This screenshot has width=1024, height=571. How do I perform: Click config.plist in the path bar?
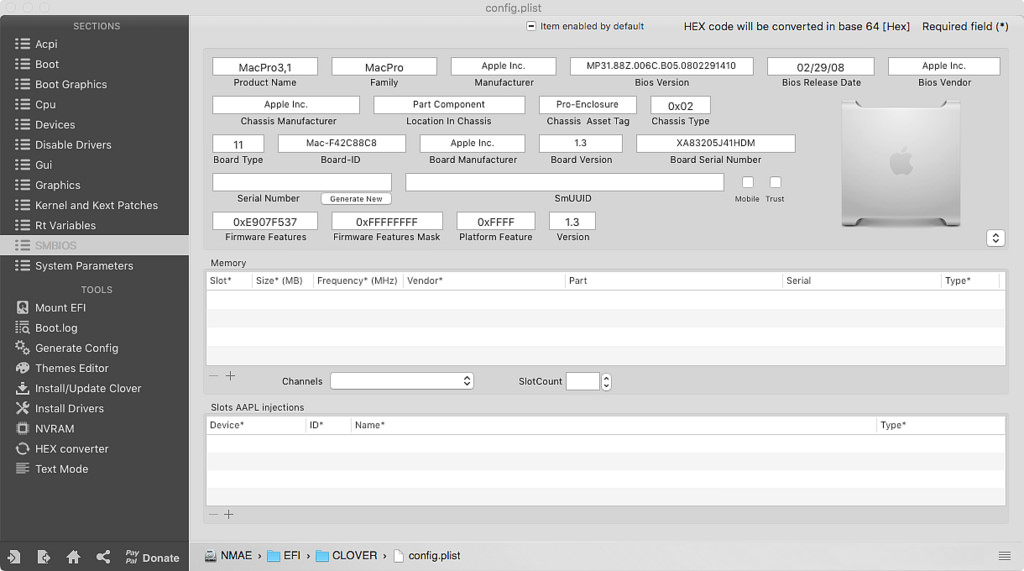point(427,555)
